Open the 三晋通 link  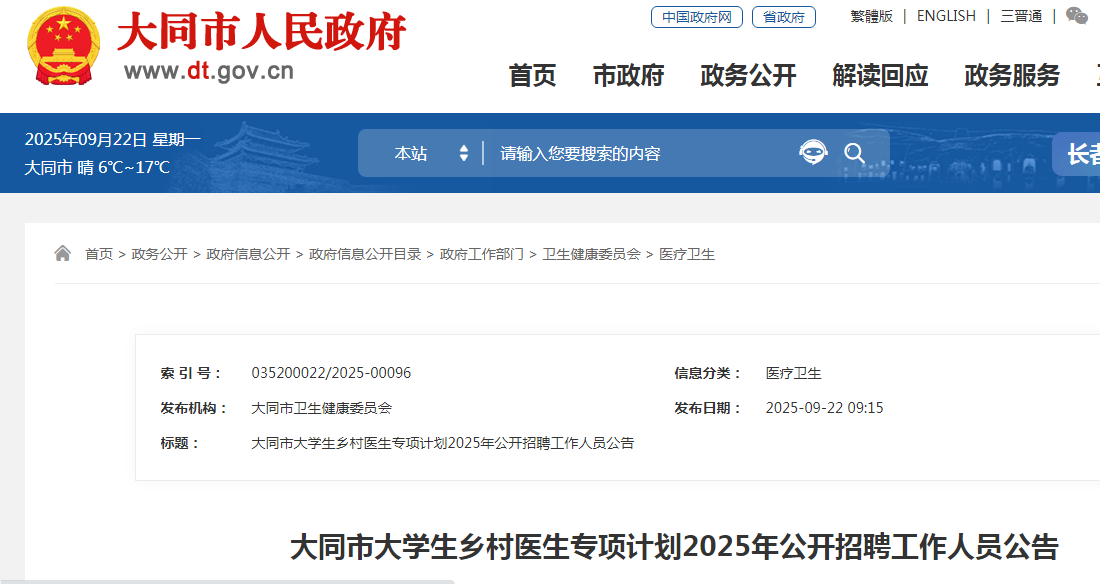(x=1021, y=16)
